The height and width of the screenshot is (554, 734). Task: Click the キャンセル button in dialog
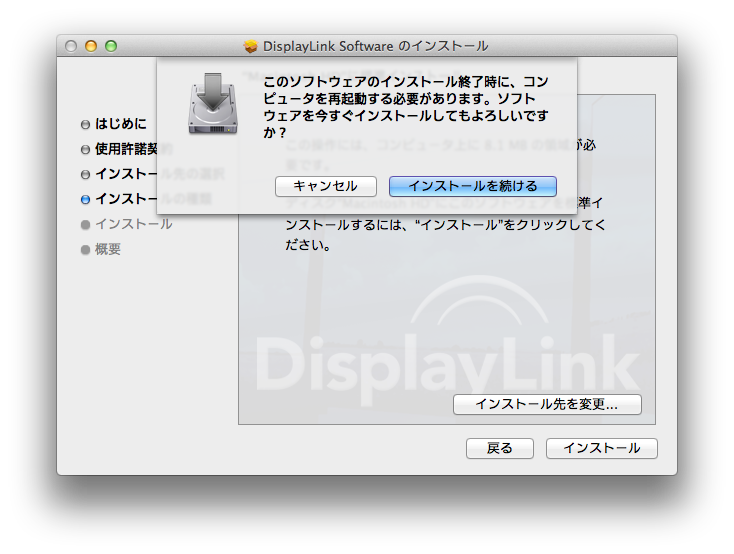point(326,186)
